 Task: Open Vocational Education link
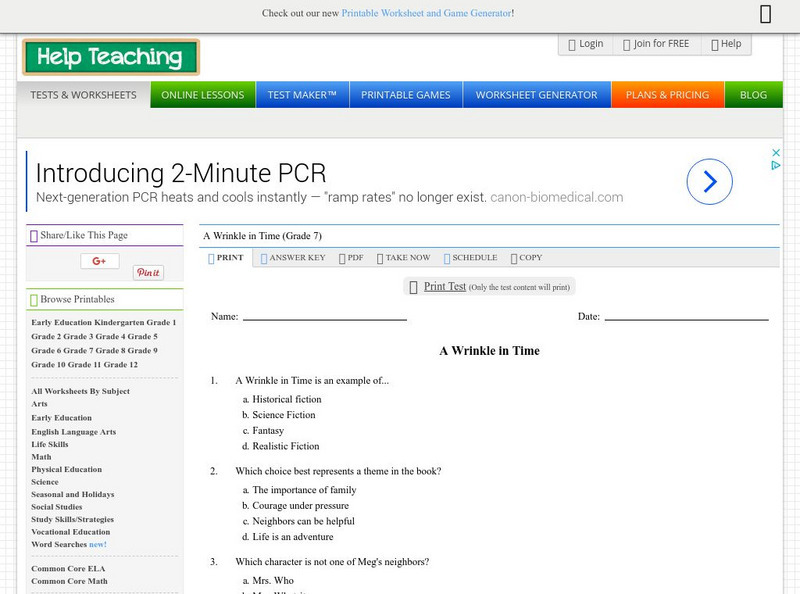[70, 532]
